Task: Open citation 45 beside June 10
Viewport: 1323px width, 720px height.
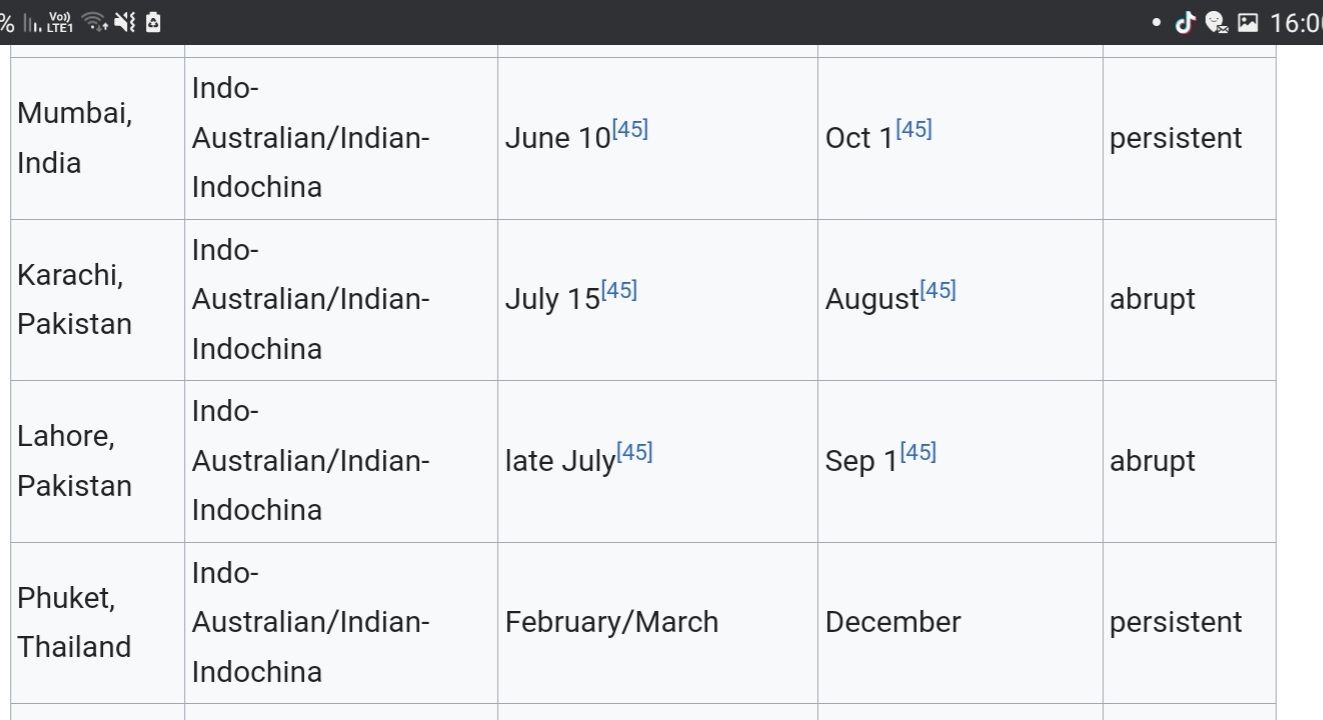Action: click(x=630, y=129)
